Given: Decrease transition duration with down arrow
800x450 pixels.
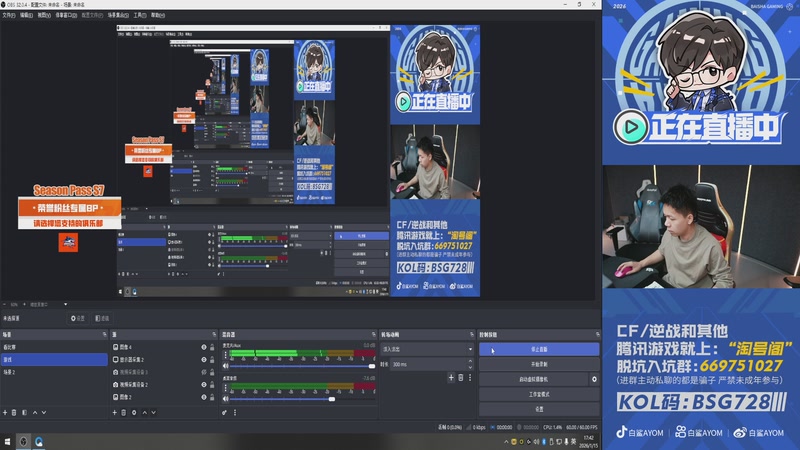Looking at the screenshot, I should pos(470,367).
